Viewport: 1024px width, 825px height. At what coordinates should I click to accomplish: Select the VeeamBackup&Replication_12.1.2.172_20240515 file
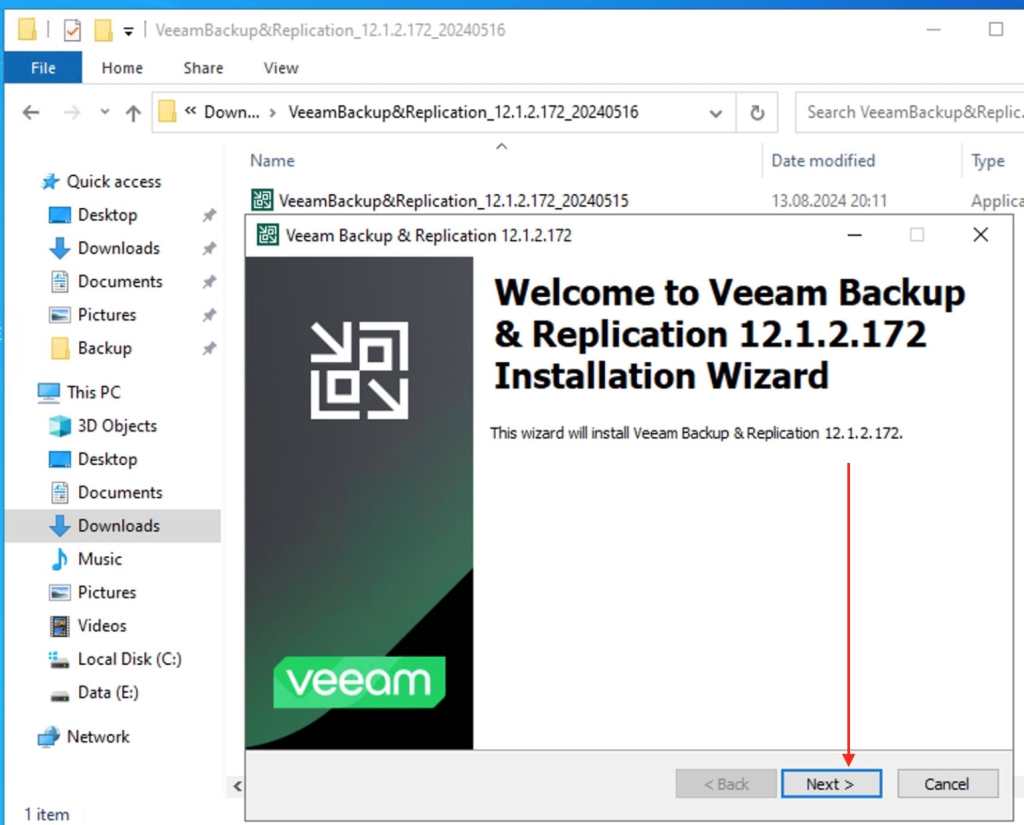[x=453, y=201]
